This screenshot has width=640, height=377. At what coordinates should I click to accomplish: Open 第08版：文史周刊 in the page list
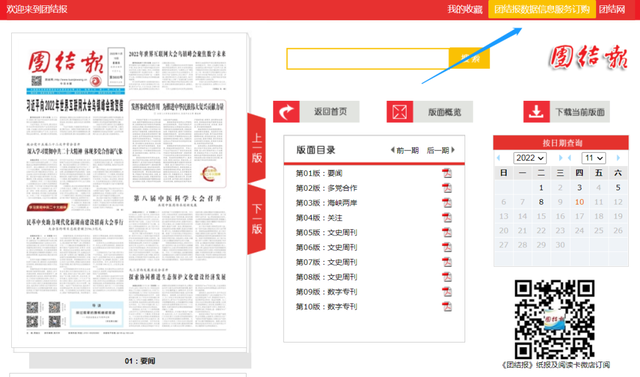point(326,277)
